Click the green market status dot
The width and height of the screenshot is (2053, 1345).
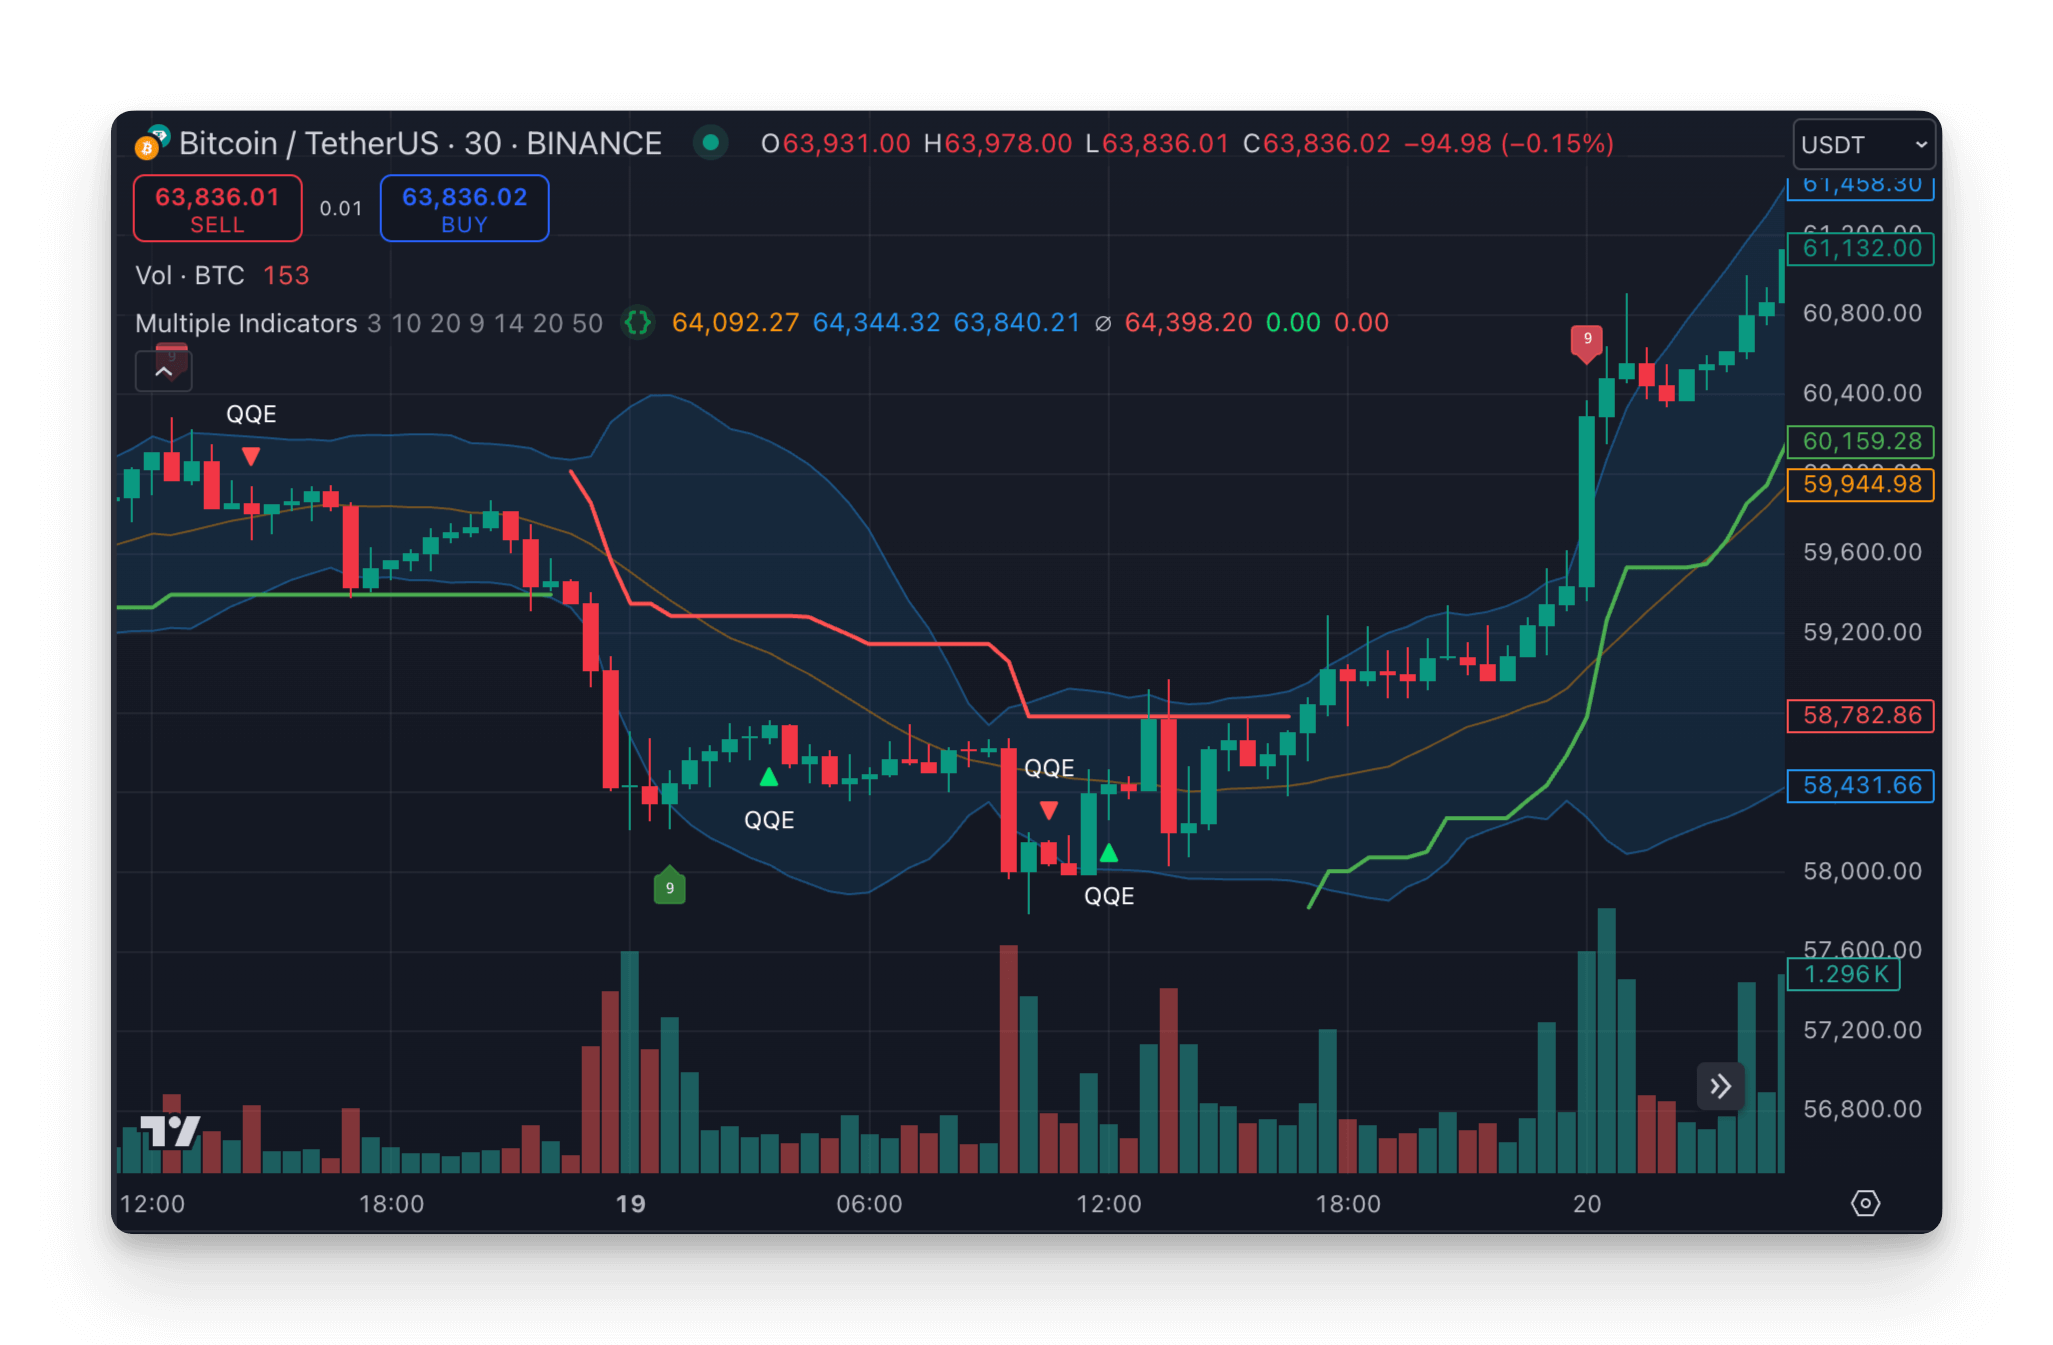click(711, 143)
